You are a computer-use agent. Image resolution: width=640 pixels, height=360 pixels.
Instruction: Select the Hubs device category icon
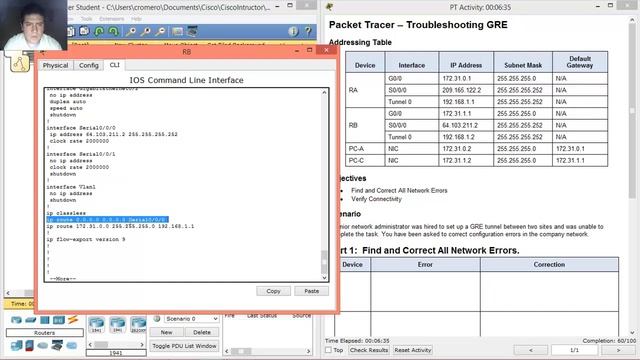point(44,320)
